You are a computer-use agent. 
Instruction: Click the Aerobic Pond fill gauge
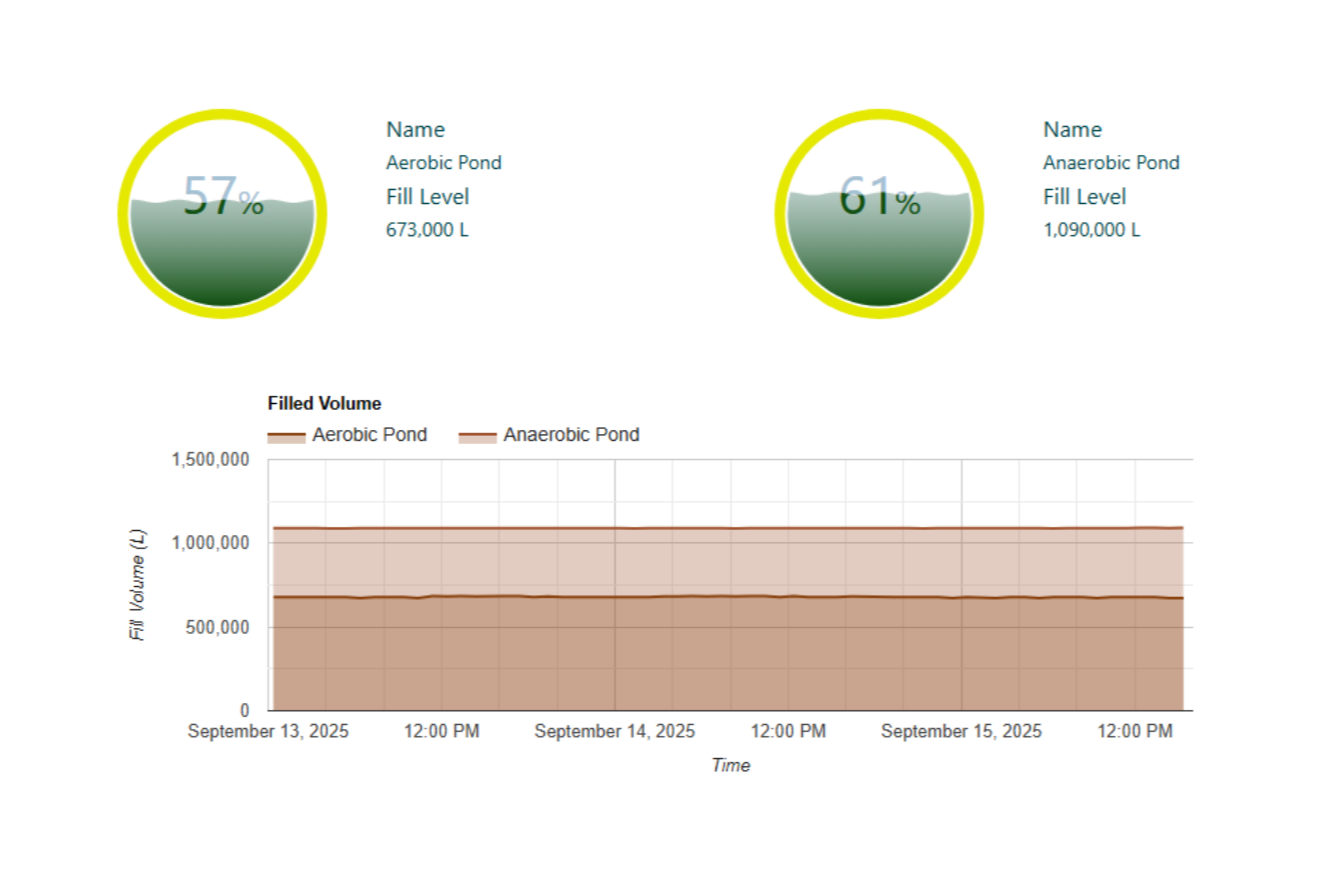pos(222,214)
